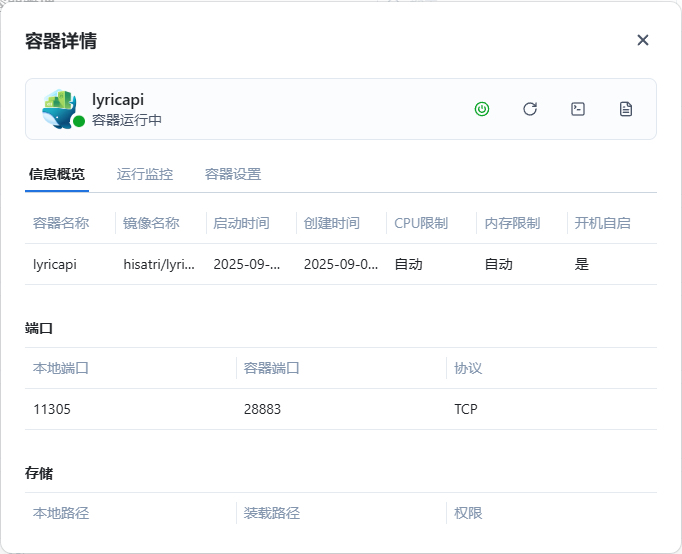The width and height of the screenshot is (682, 554).
Task: Click the 开机自启 value 是
Action: point(582,265)
